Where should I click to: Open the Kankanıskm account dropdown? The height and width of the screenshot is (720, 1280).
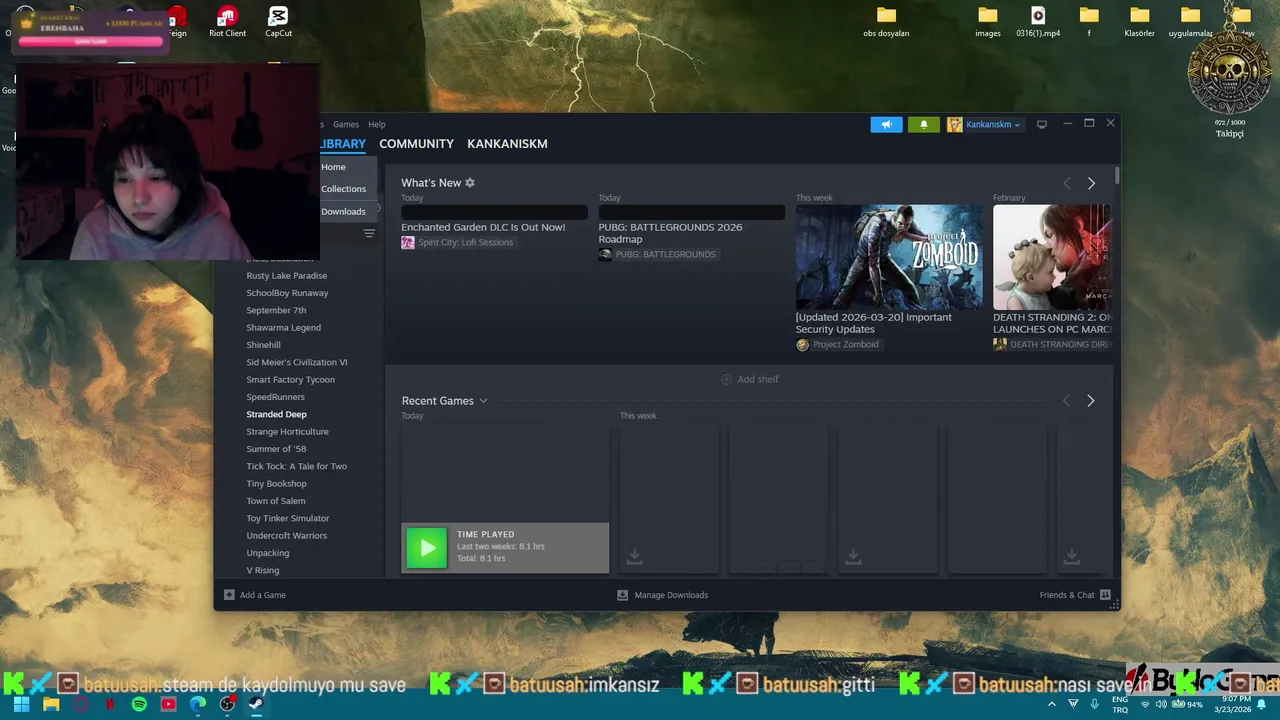click(984, 124)
